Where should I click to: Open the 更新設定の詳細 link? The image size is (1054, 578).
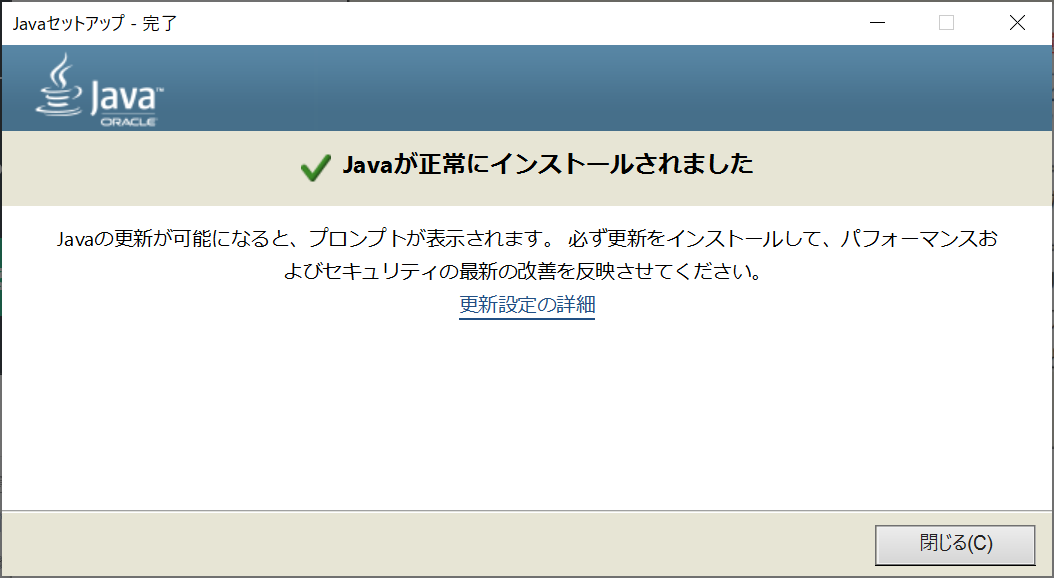(527, 304)
